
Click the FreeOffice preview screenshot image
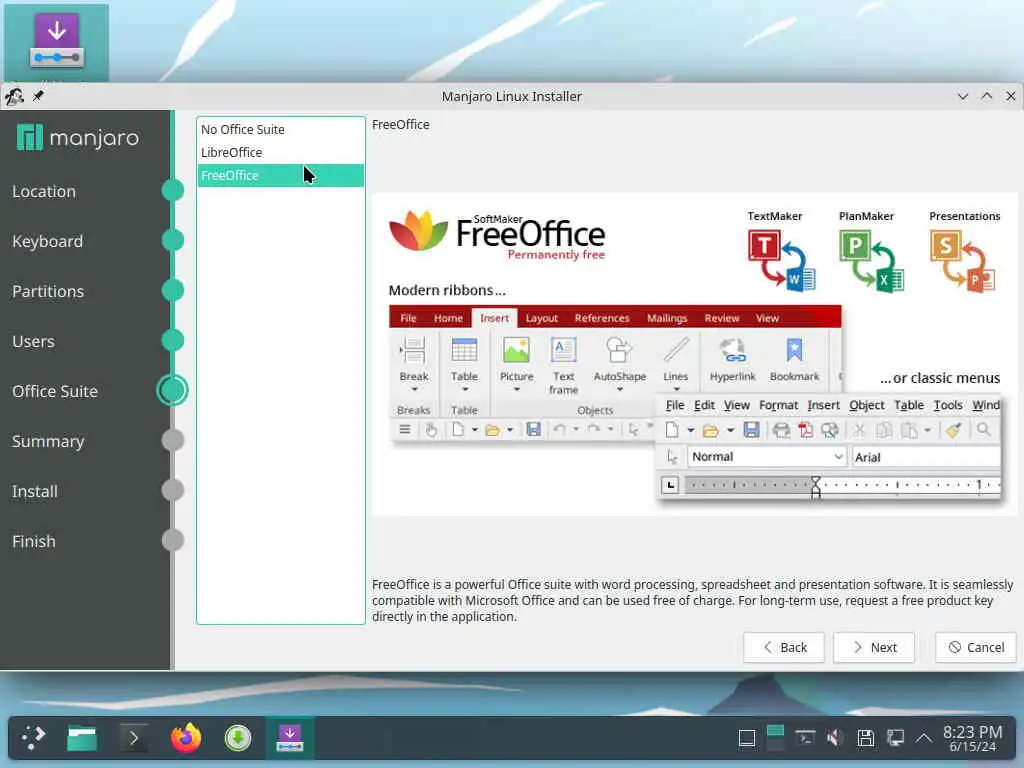(694, 354)
